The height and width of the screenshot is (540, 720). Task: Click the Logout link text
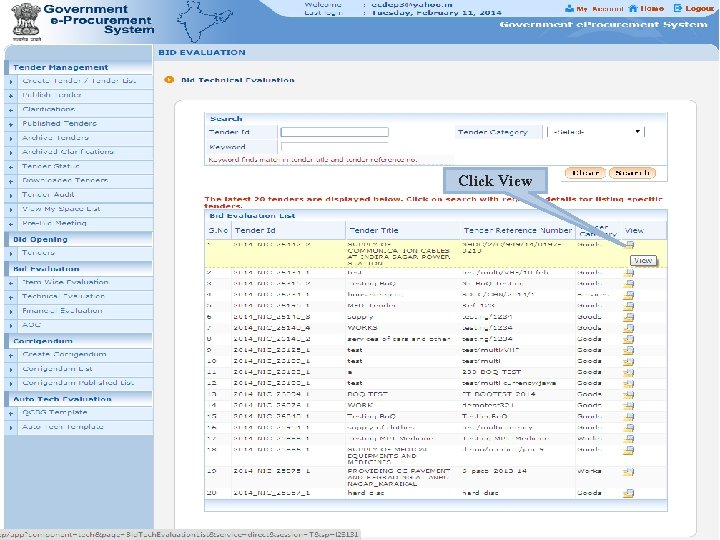[699, 9]
